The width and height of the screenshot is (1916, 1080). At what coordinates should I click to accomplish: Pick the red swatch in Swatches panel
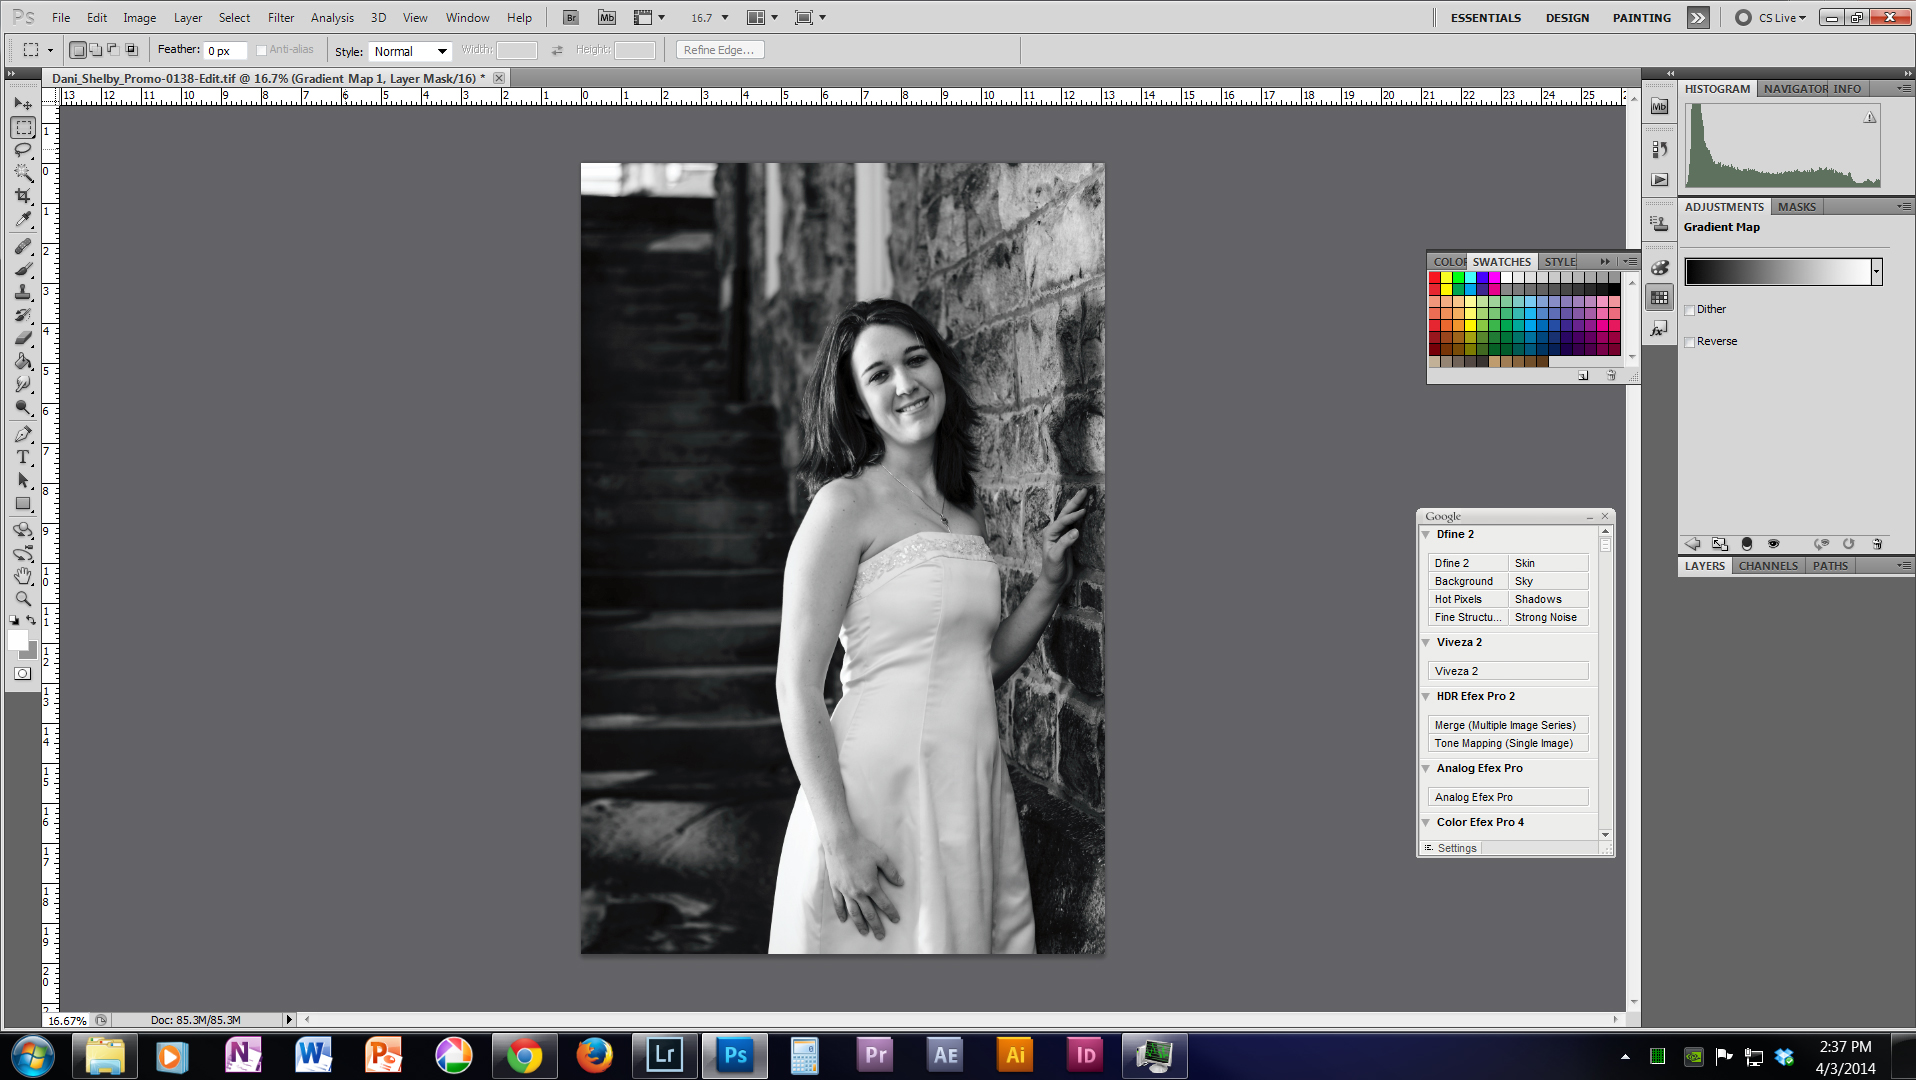(1434, 278)
